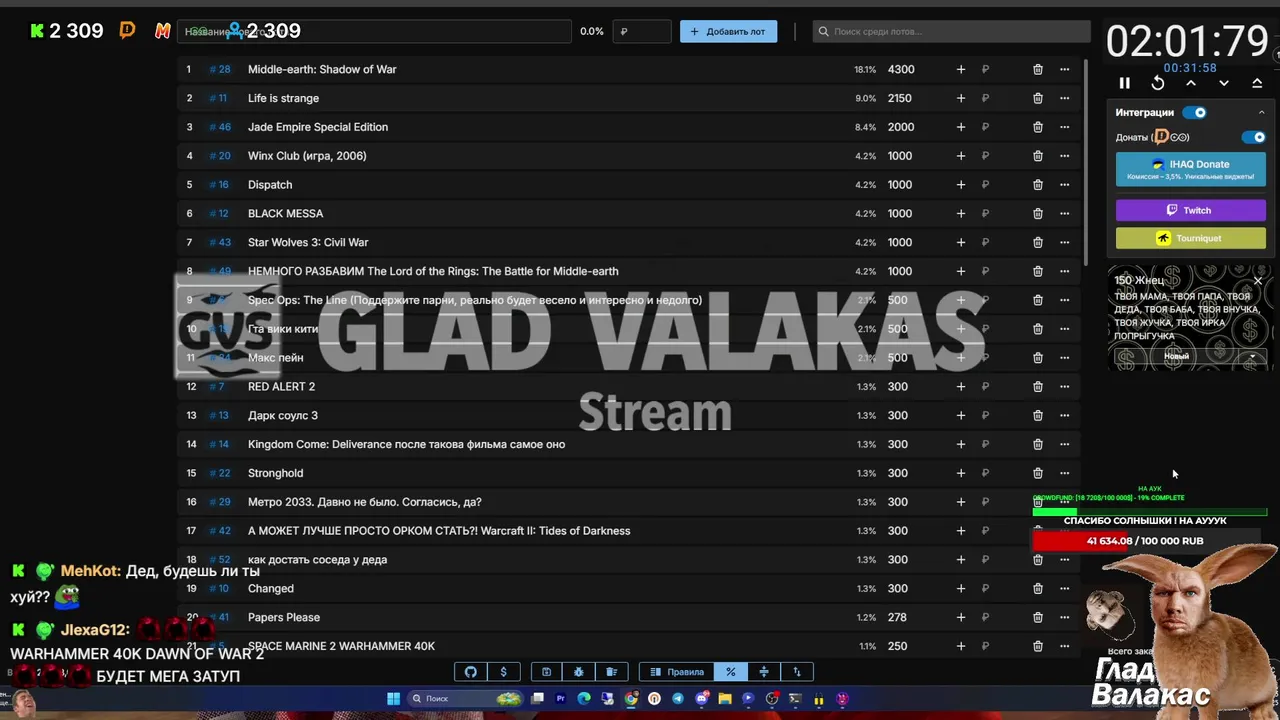Add amount to Метро 2033 lot

coord(961,502)
